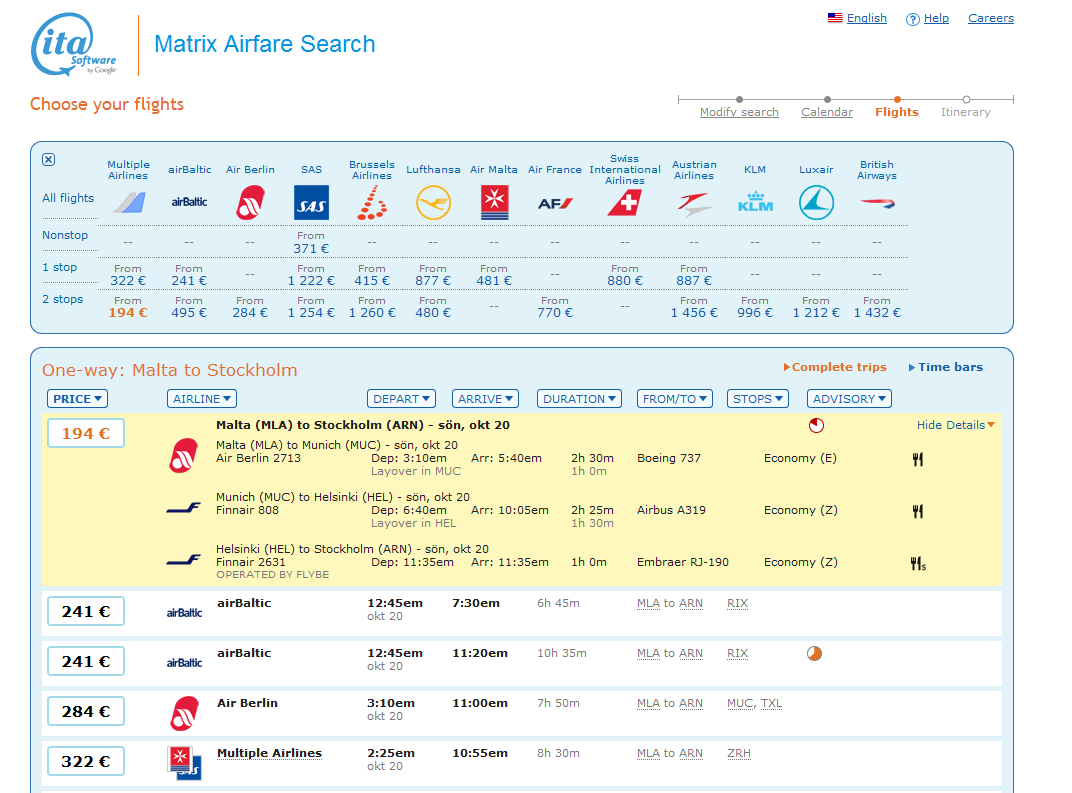
Task: Choose the KLM crown logo
Action: (755, 203)
